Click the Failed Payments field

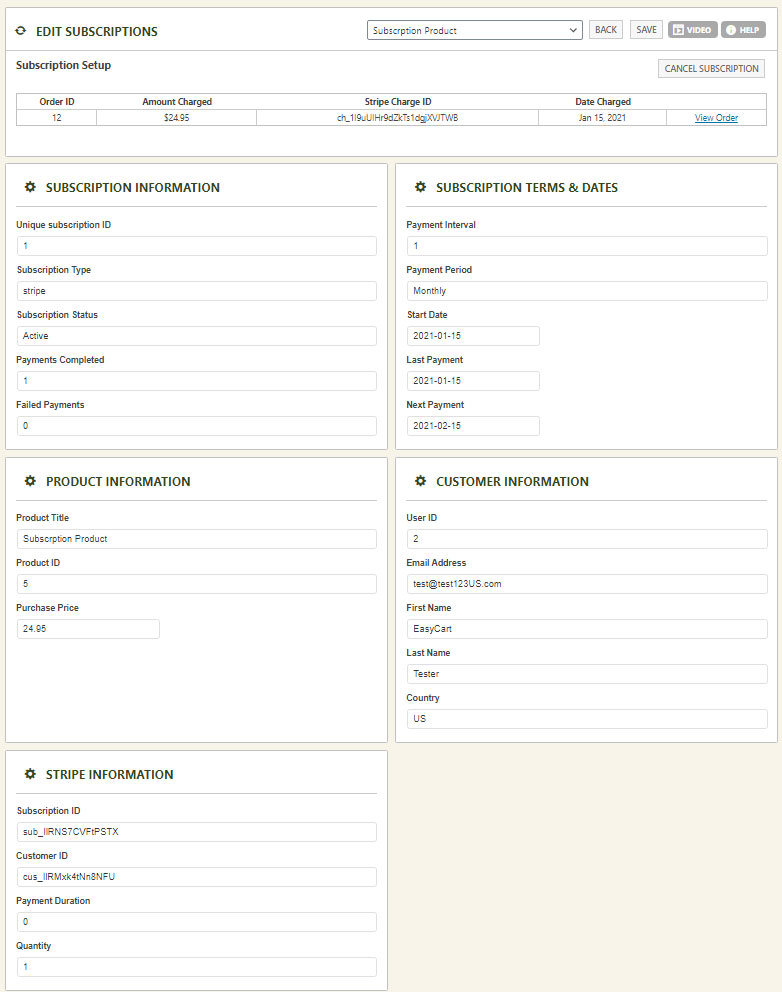(196, 426)
